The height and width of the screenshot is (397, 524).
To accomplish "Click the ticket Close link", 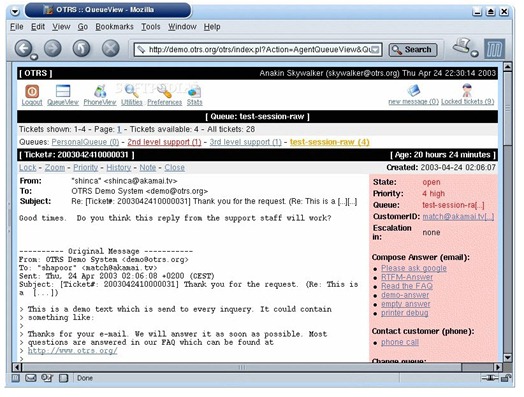I will tap(174, 167).
